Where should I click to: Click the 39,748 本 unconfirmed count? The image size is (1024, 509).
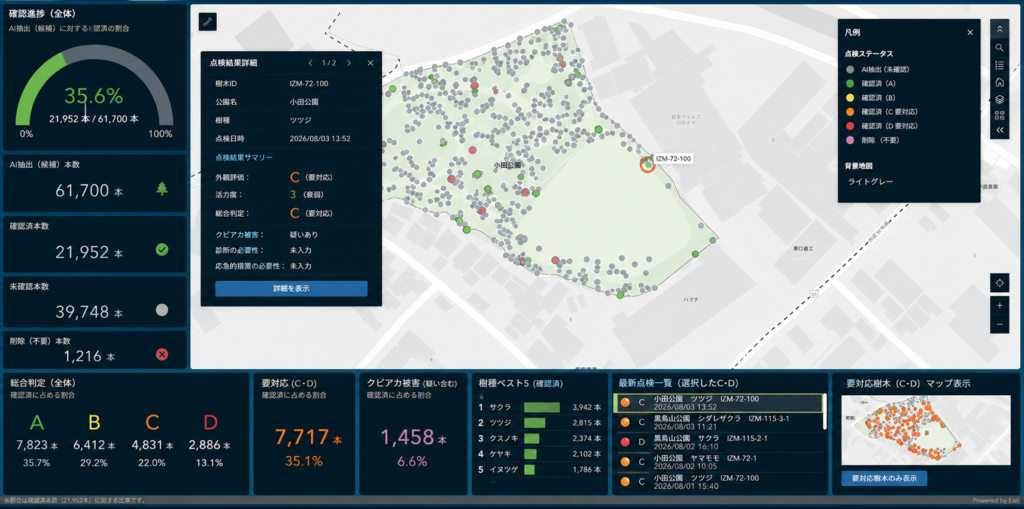pyautogui.click(x=89, y=312)
